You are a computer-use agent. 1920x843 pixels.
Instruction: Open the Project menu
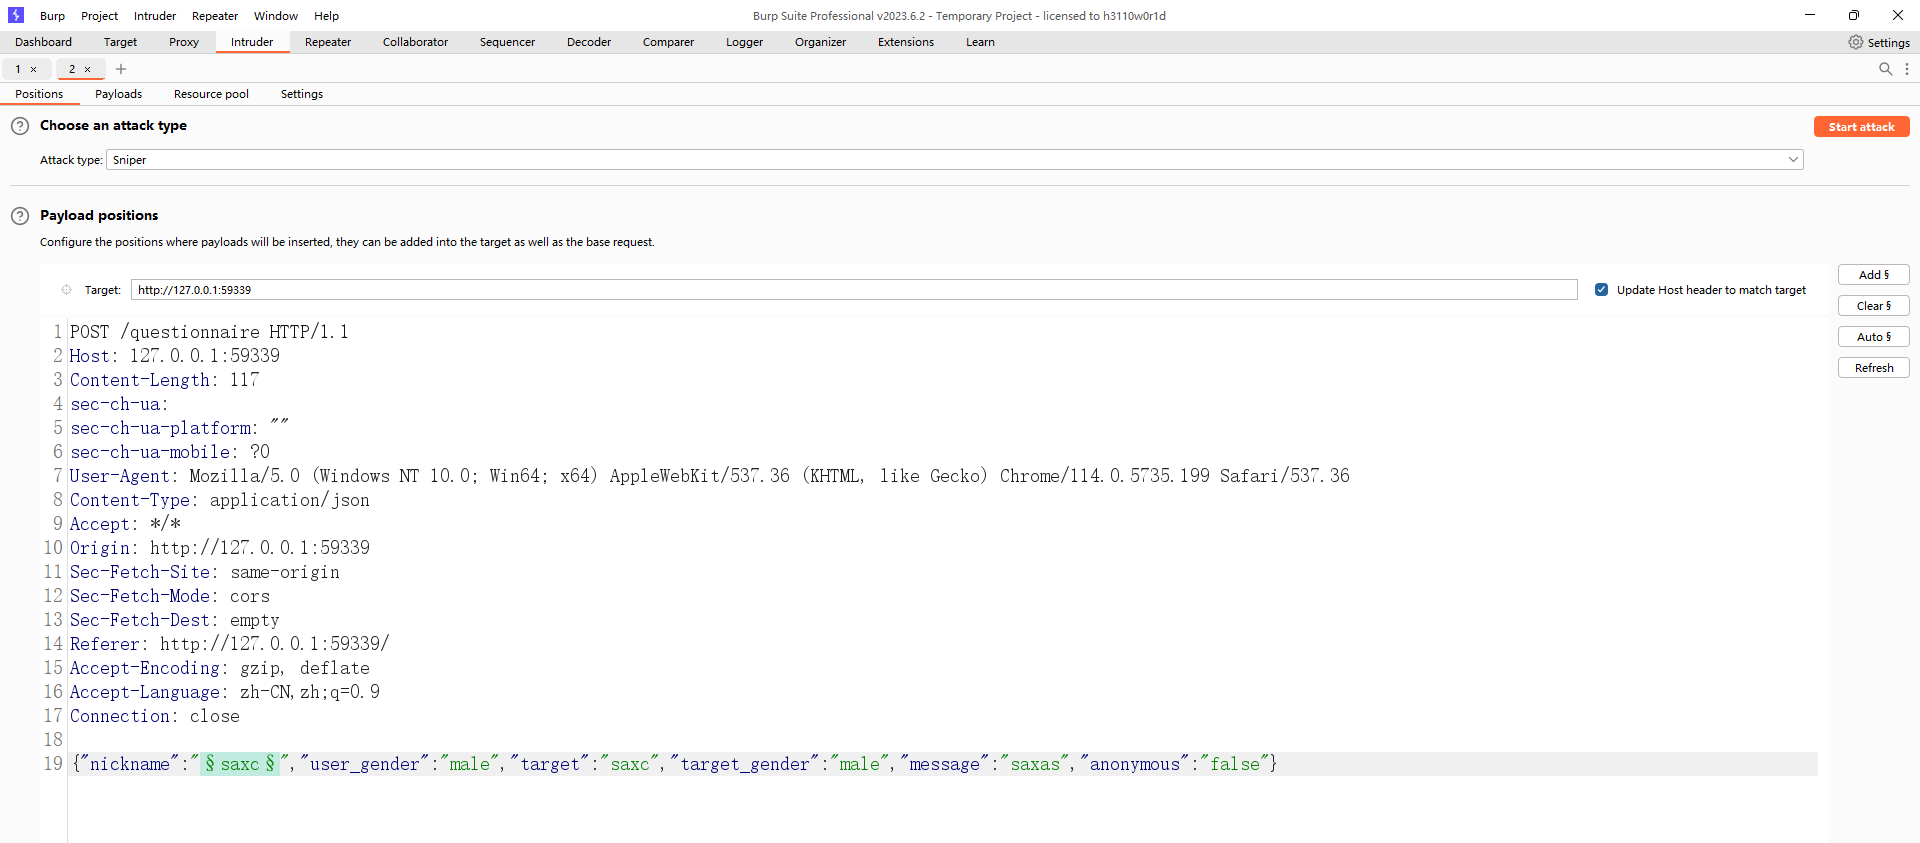pos(99,16)
